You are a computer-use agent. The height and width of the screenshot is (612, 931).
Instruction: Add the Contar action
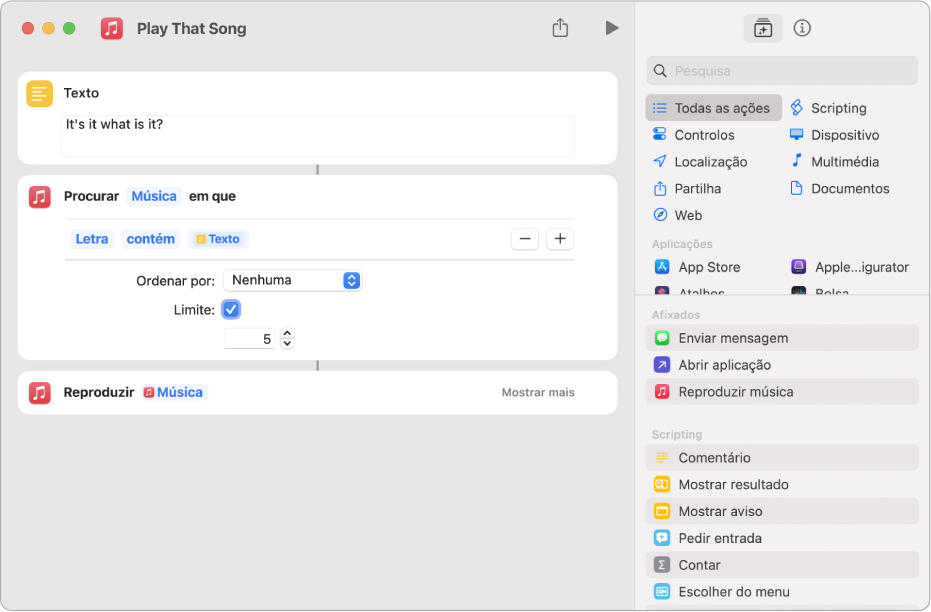tap(782, 565)
